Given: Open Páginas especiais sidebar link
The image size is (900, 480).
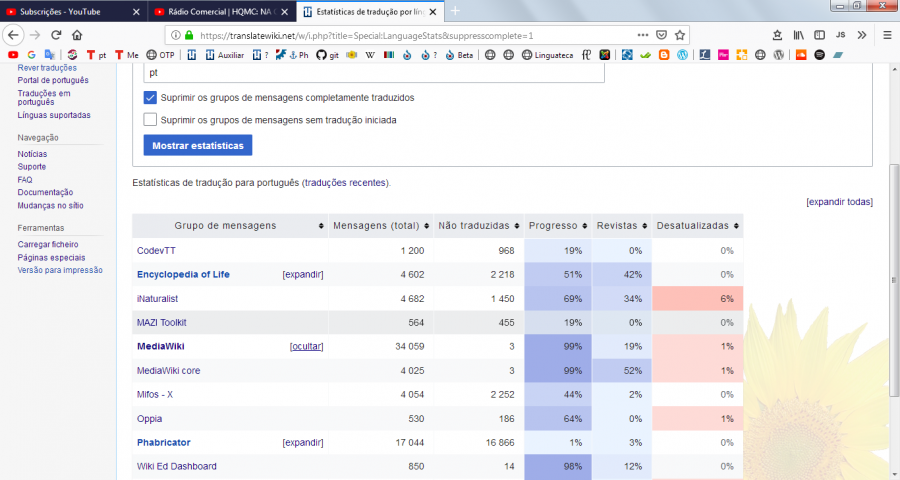Looking at the screenshot, I should coord(51,257).
